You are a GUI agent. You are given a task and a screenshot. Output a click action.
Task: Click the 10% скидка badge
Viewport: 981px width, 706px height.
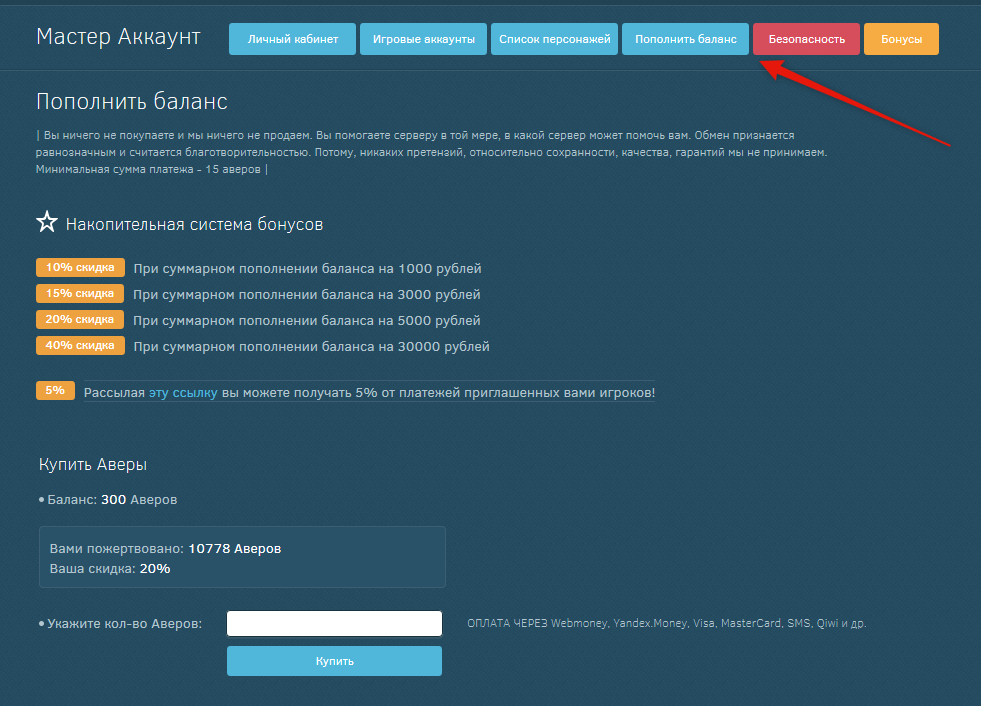pos(80,268)
